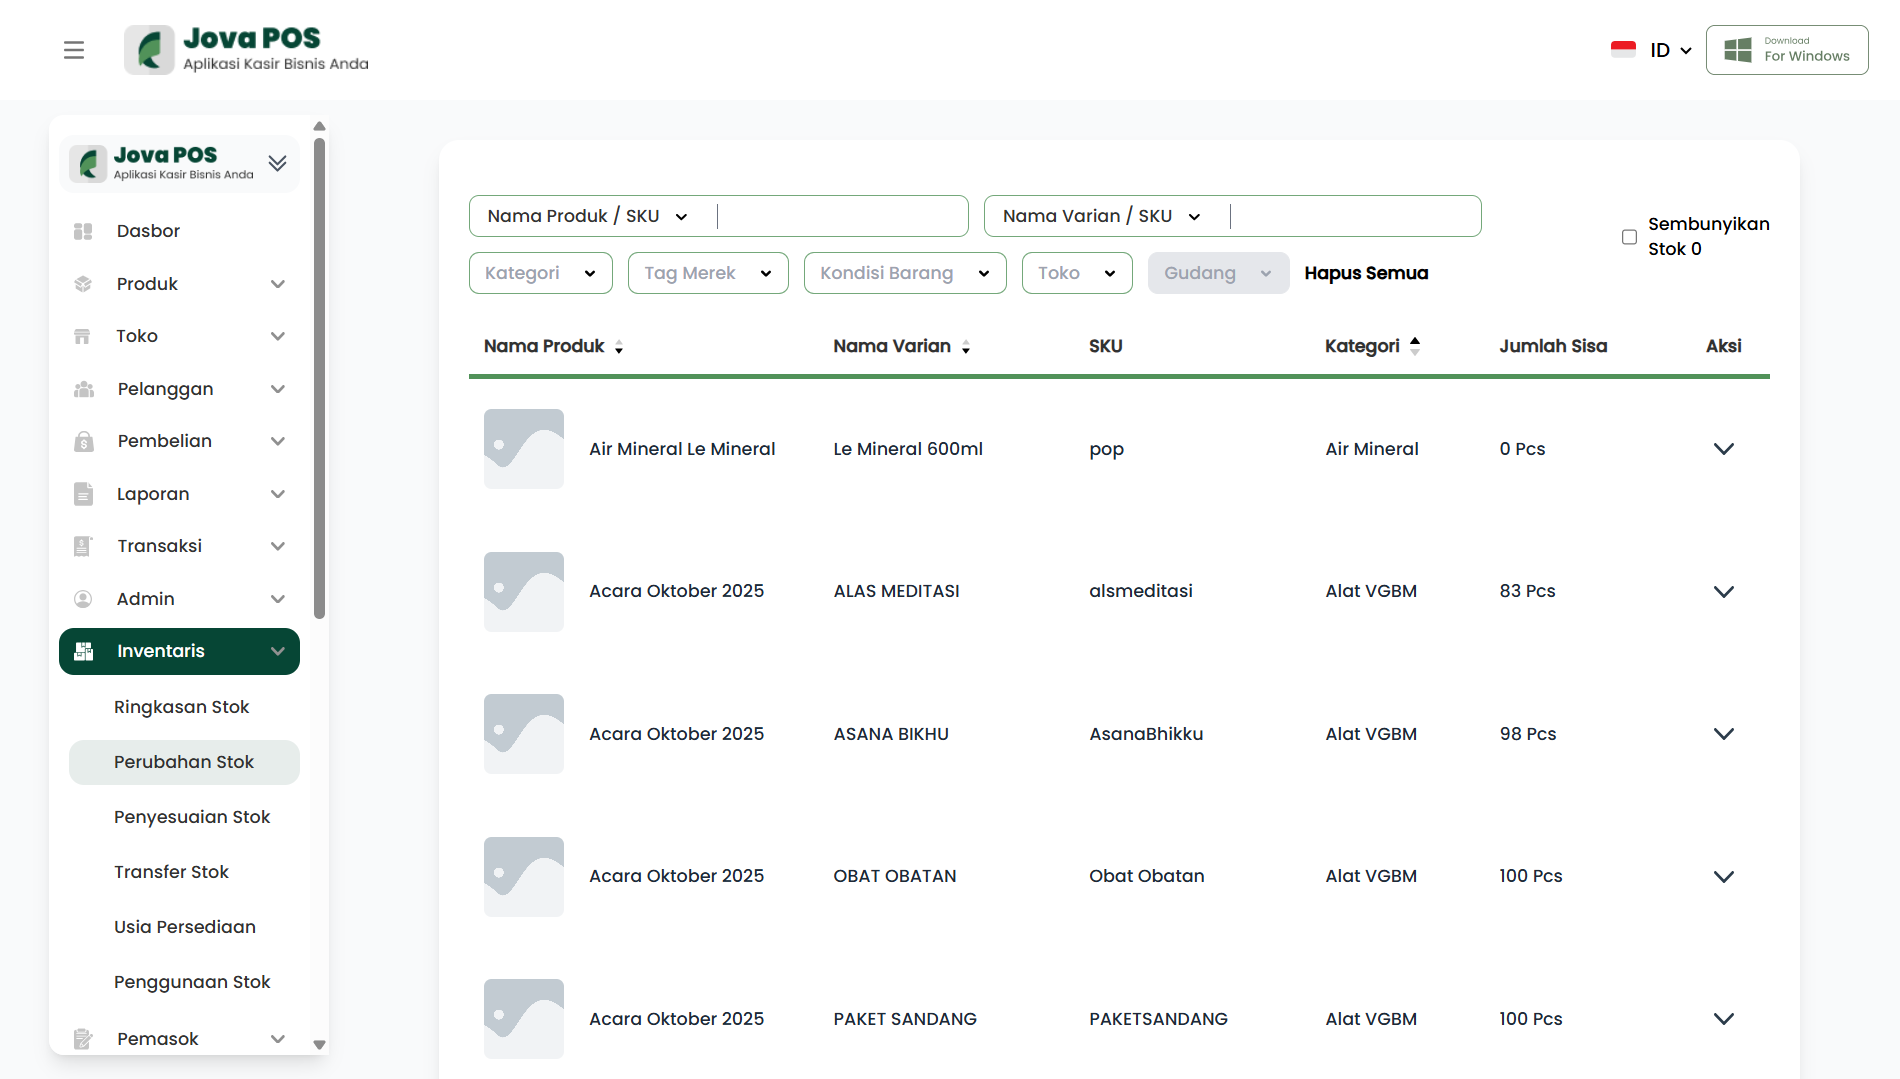Open the Kategori filter dropdown
The height and width of the screenshot is (1079, 1900).
pyautogui.click(x=540, y=273)
